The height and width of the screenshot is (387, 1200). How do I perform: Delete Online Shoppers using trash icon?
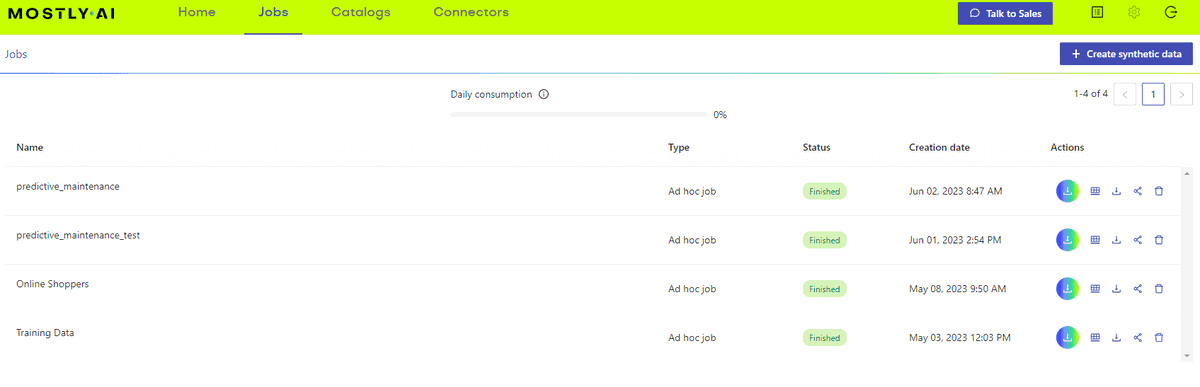pos(1159,289)
